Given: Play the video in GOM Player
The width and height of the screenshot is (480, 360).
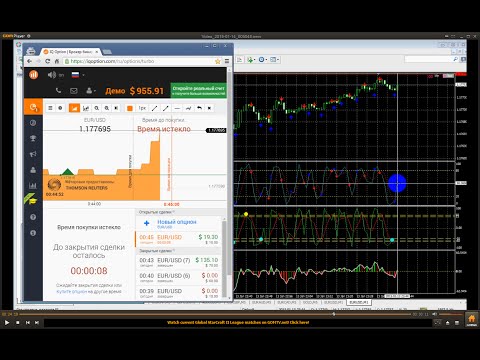Looking at the screenshot, I should click(x=7, y=322).
